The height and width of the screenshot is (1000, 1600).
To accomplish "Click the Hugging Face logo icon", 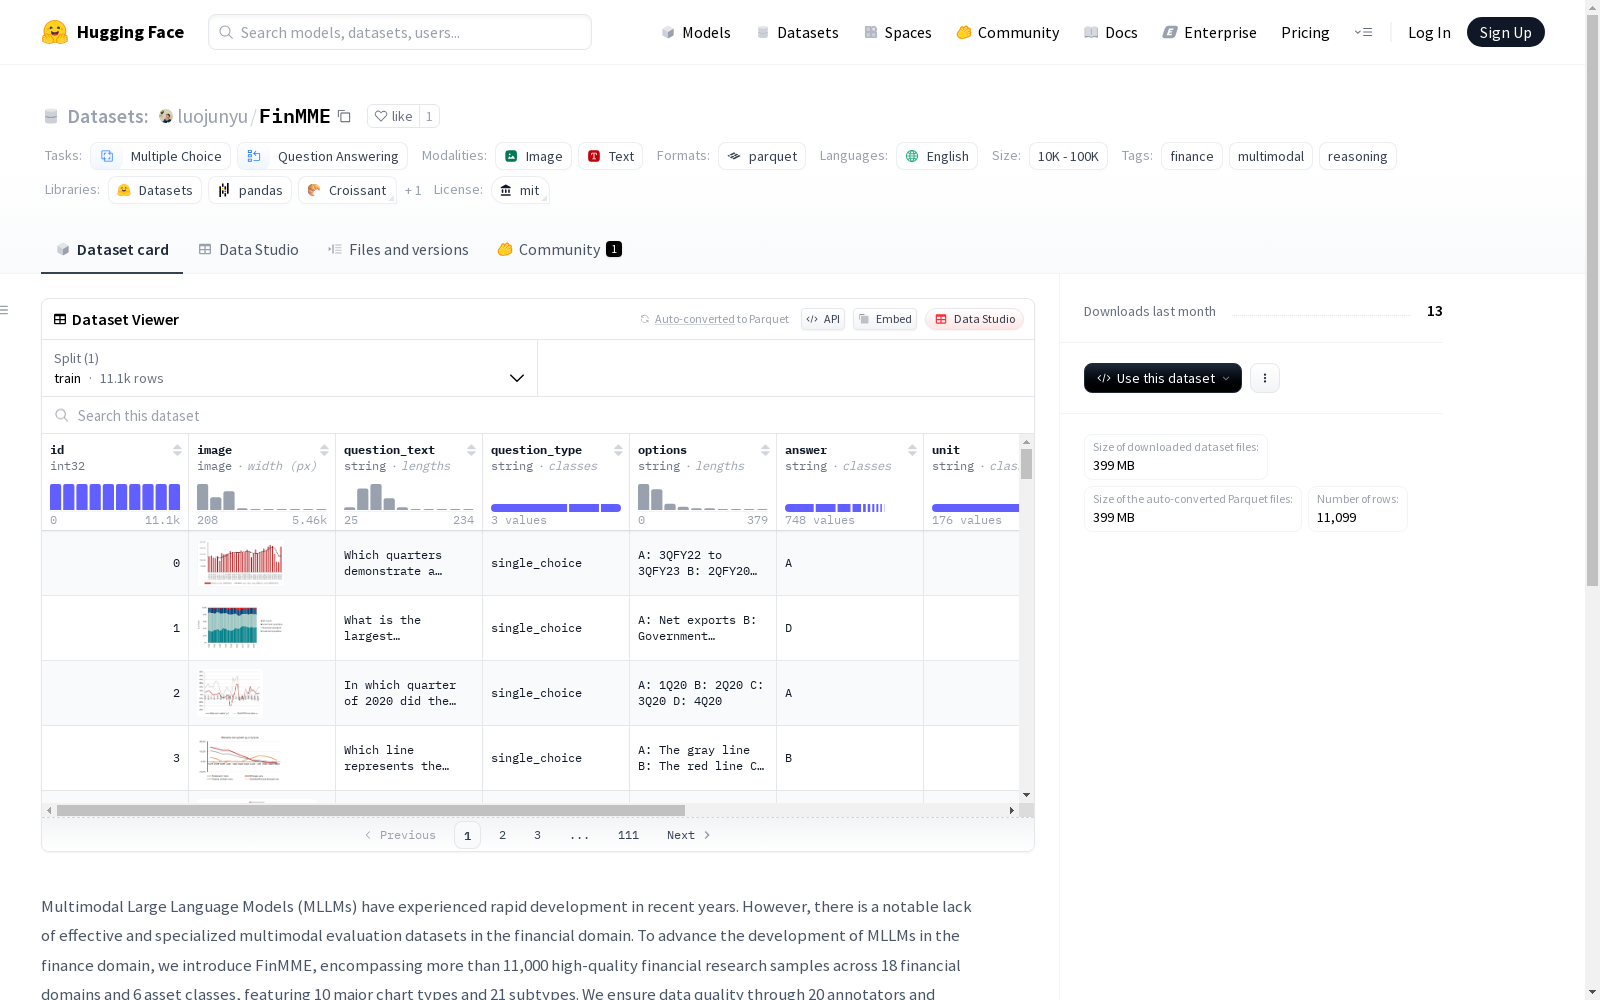I will [x=55, y=32].
